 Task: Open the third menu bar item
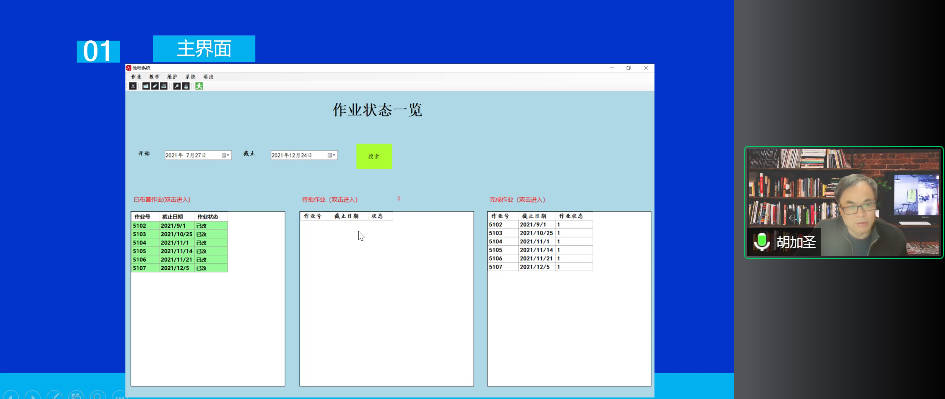[x=172, y=77]
